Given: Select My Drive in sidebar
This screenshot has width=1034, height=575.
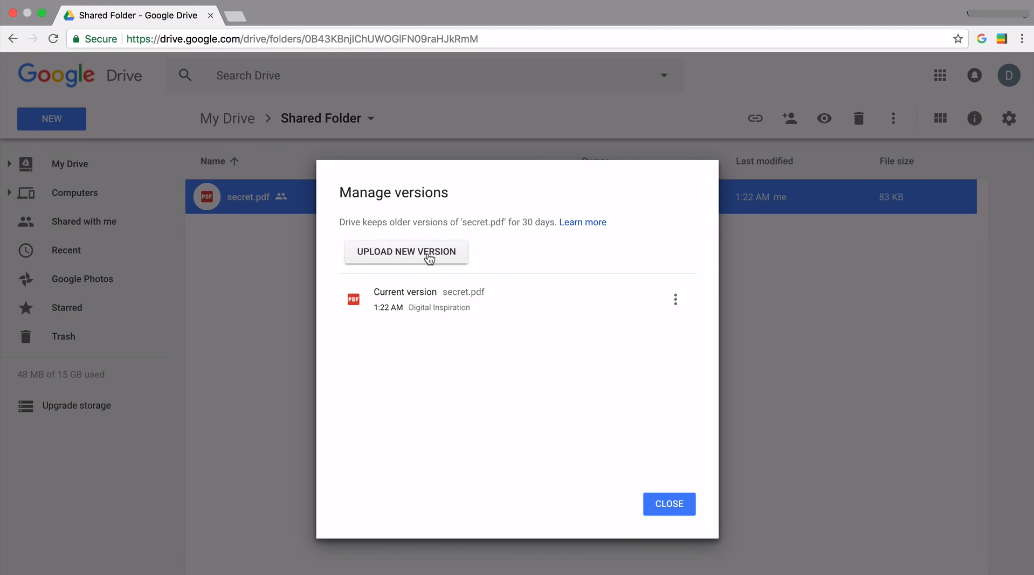Looking at the screenshot, I should point(69,164).
